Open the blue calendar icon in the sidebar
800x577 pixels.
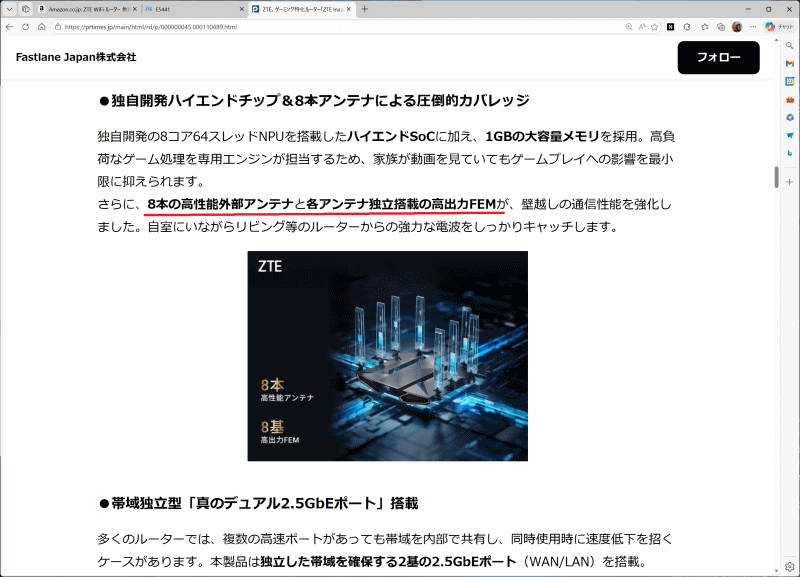[x=789, y=82]
